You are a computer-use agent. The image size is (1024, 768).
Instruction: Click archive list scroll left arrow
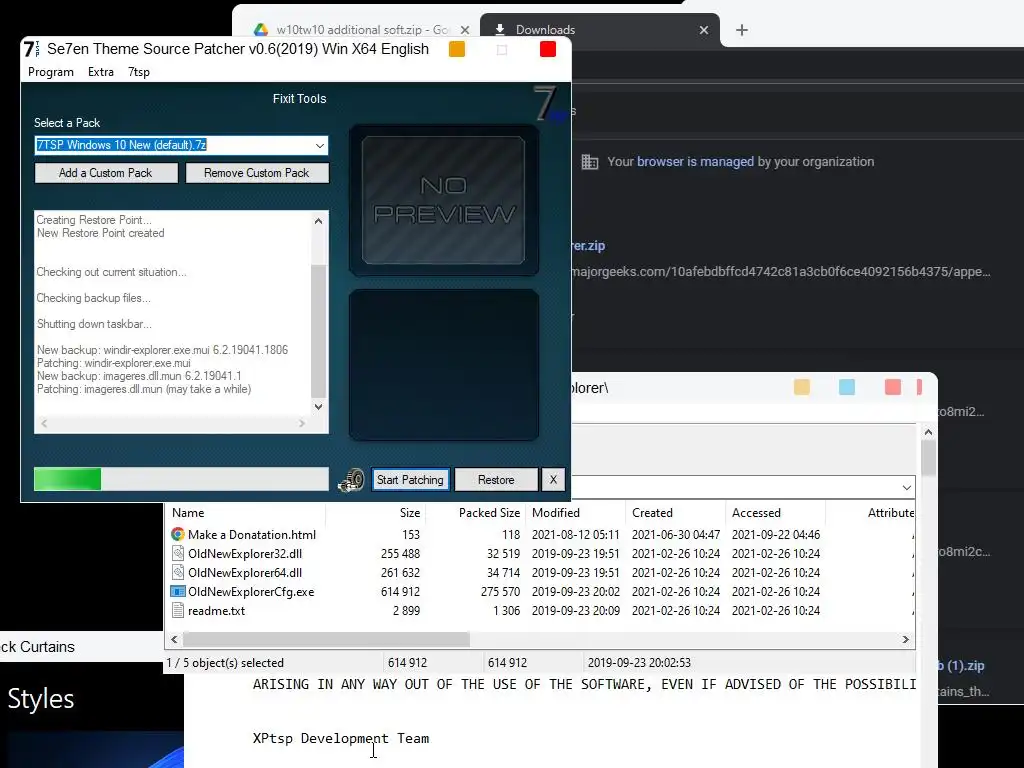tap(174, 639)
